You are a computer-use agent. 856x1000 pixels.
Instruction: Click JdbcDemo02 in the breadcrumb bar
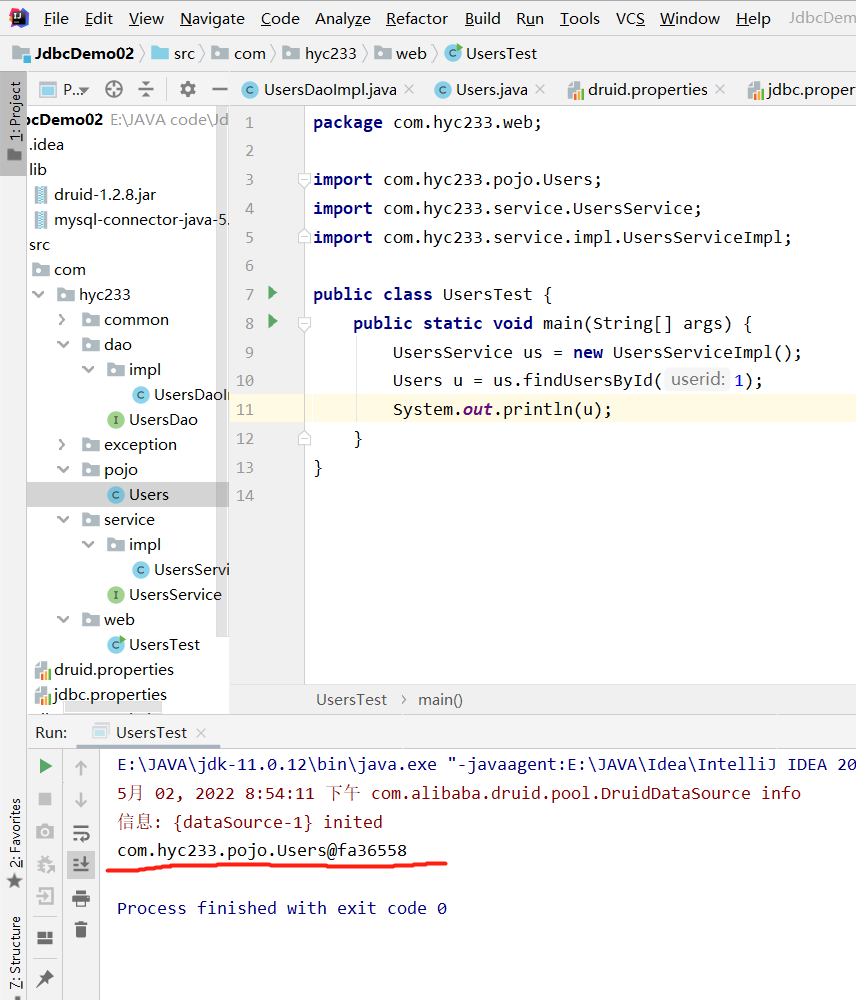tap(73, 54)
